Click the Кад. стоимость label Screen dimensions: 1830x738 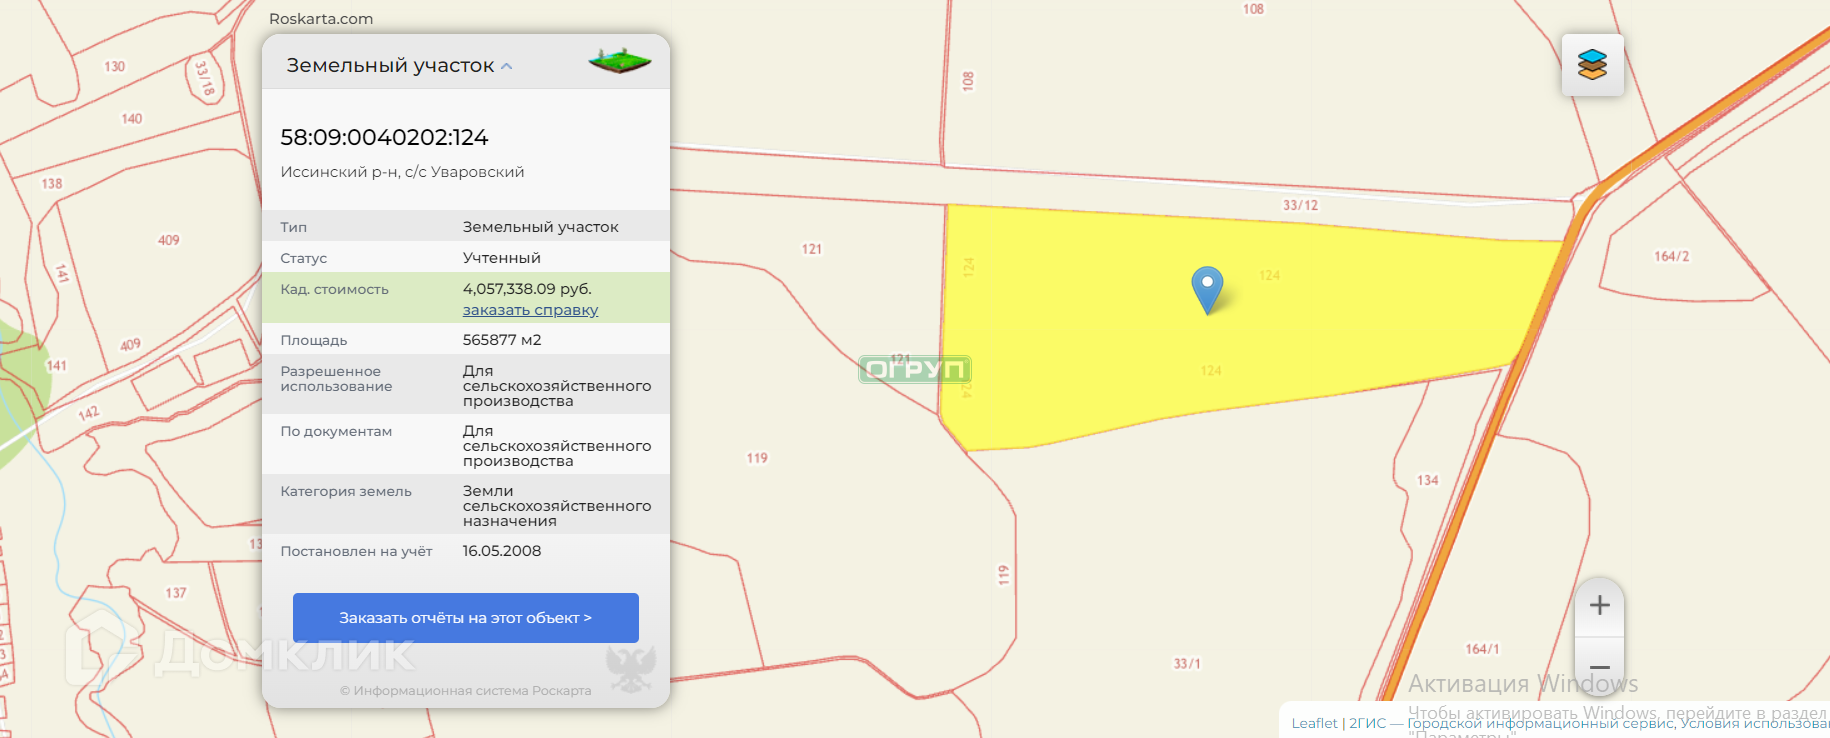(334, 289)
